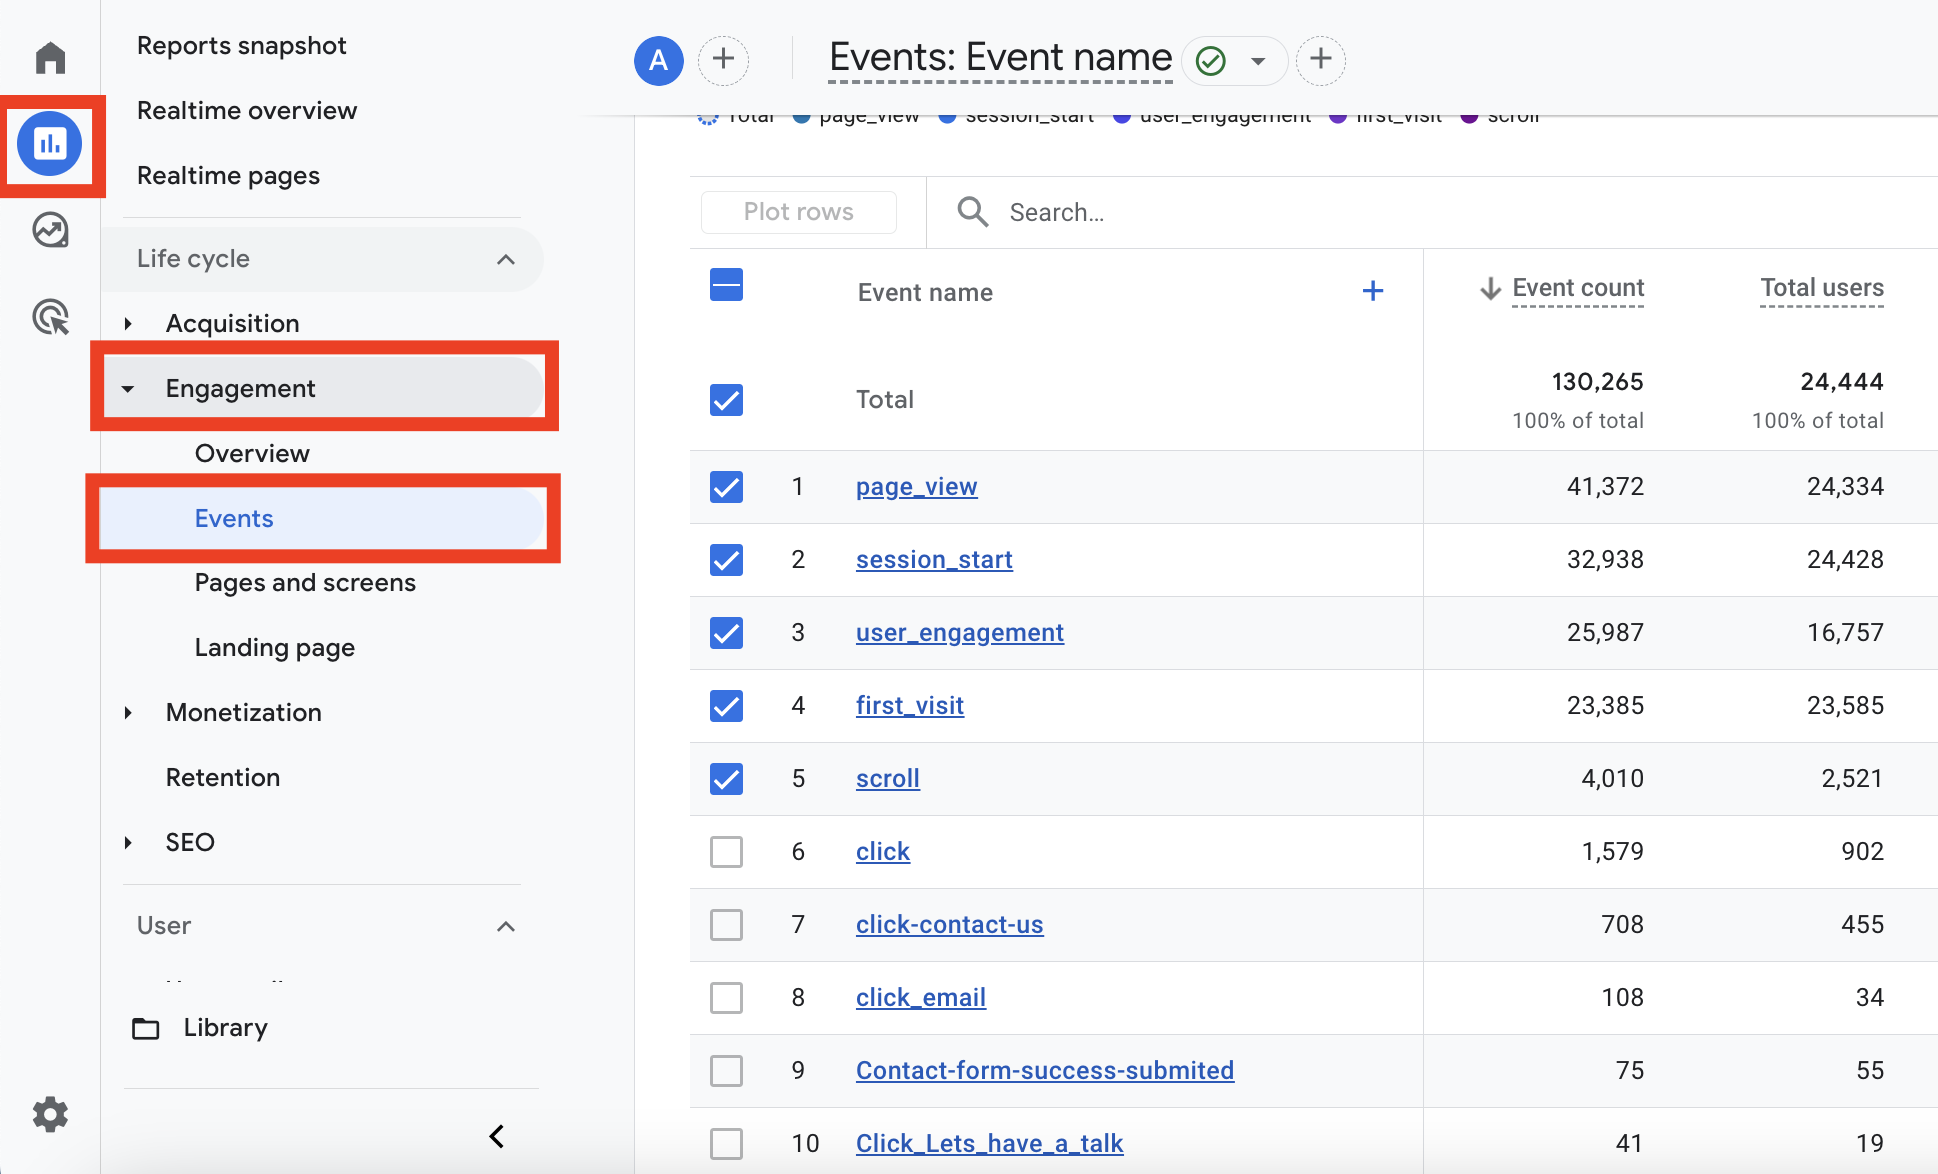
Task: Focus the Search input field
Action: coord(1430,212)
